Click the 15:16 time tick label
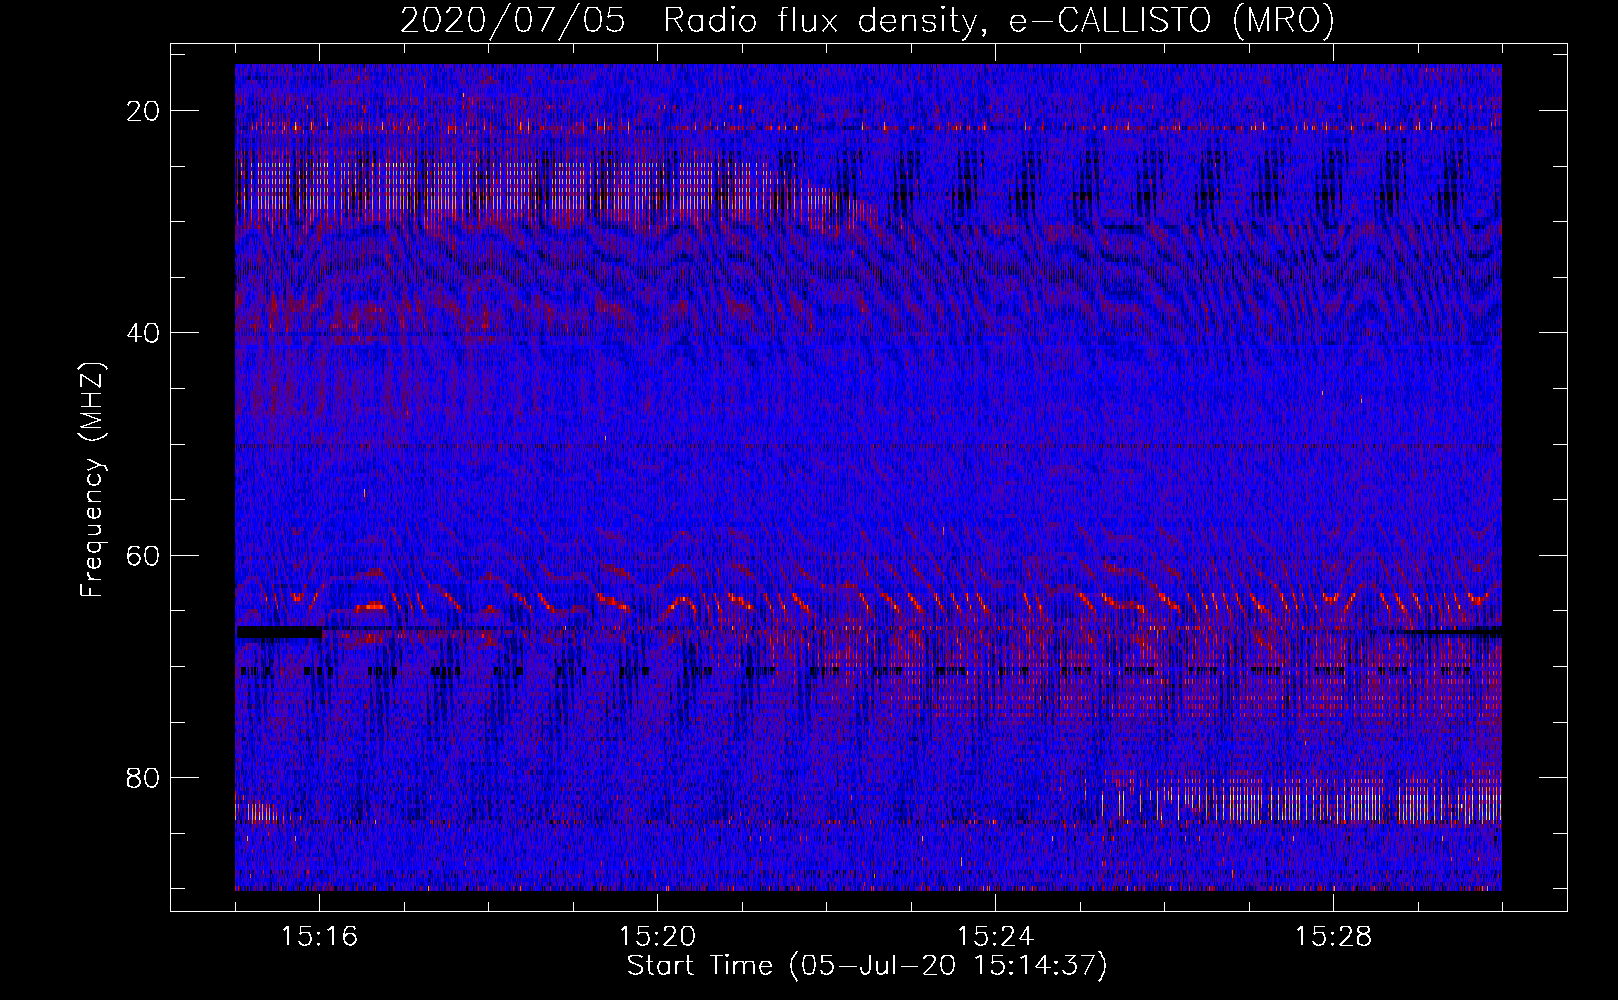The width and height of the screenshot is (1618, 1000). [x=319, y=937]
